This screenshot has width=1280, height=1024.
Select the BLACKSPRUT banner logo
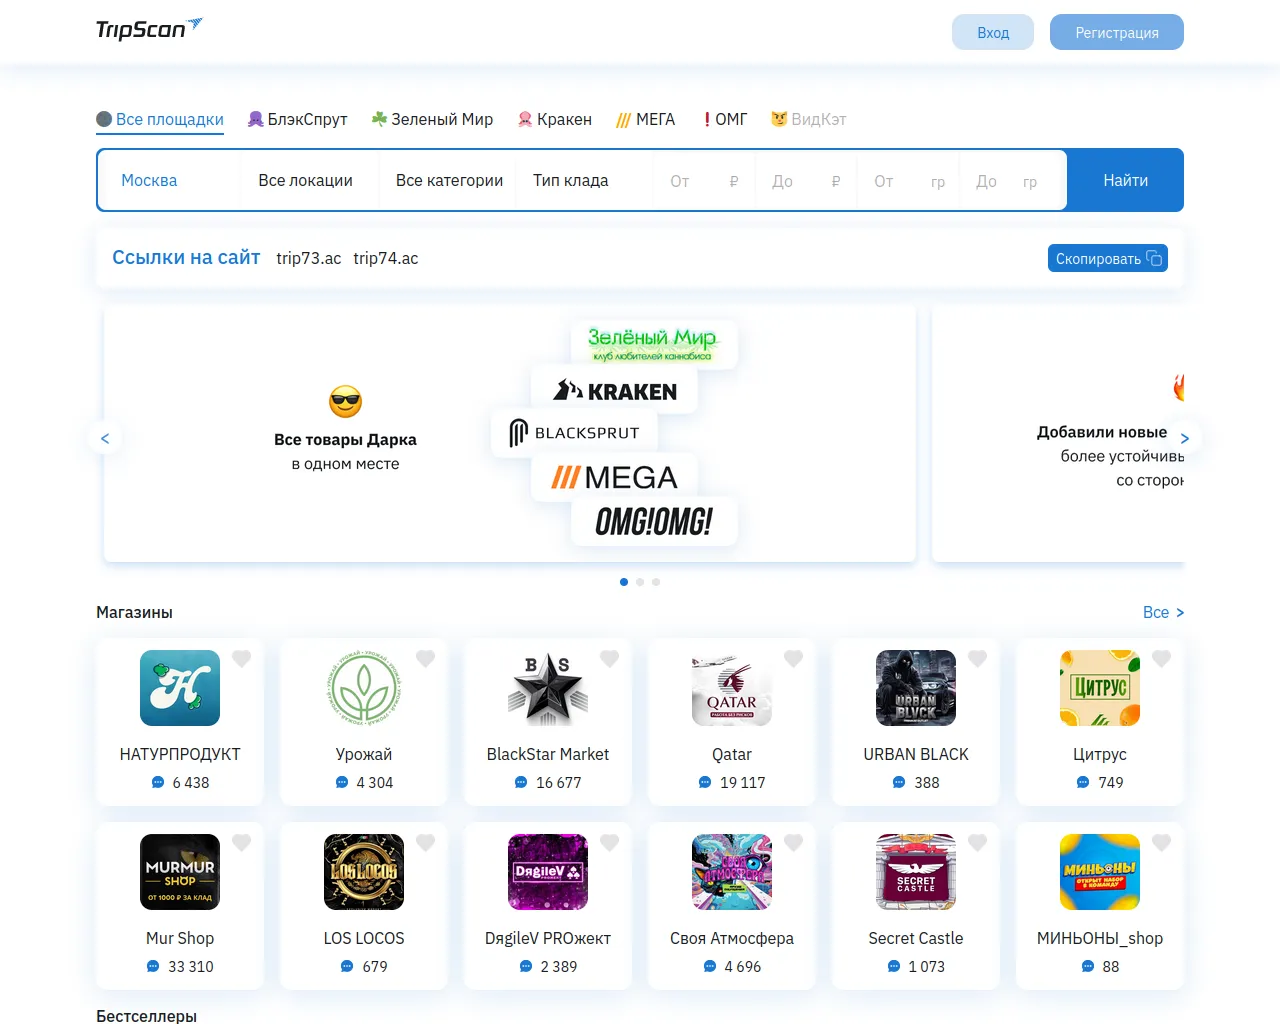(575, 433)
